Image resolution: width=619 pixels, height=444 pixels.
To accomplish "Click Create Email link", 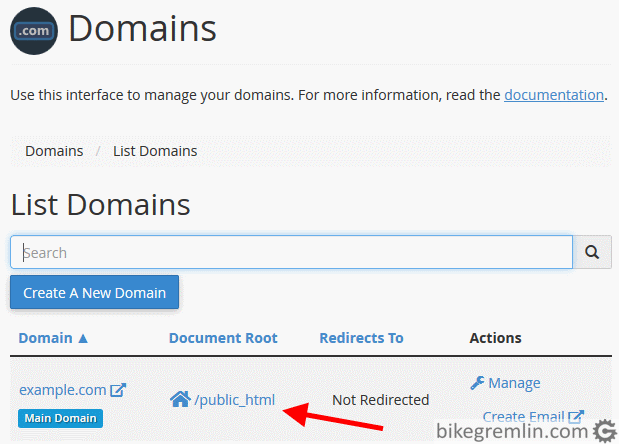I will [523, 417].
